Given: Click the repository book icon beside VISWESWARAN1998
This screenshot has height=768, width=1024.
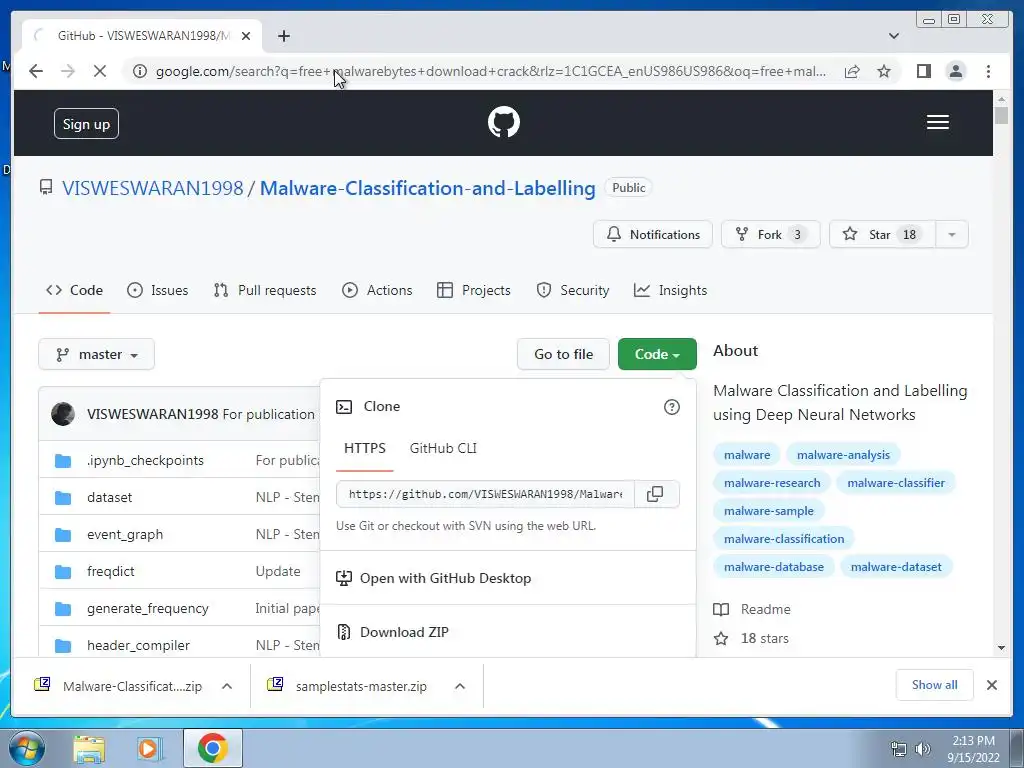Looking at the screenshot, I should click(46, 187).
